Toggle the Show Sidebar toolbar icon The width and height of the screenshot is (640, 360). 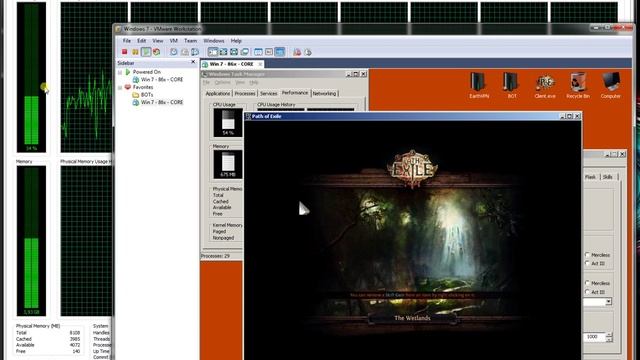[x=213, y=52]
